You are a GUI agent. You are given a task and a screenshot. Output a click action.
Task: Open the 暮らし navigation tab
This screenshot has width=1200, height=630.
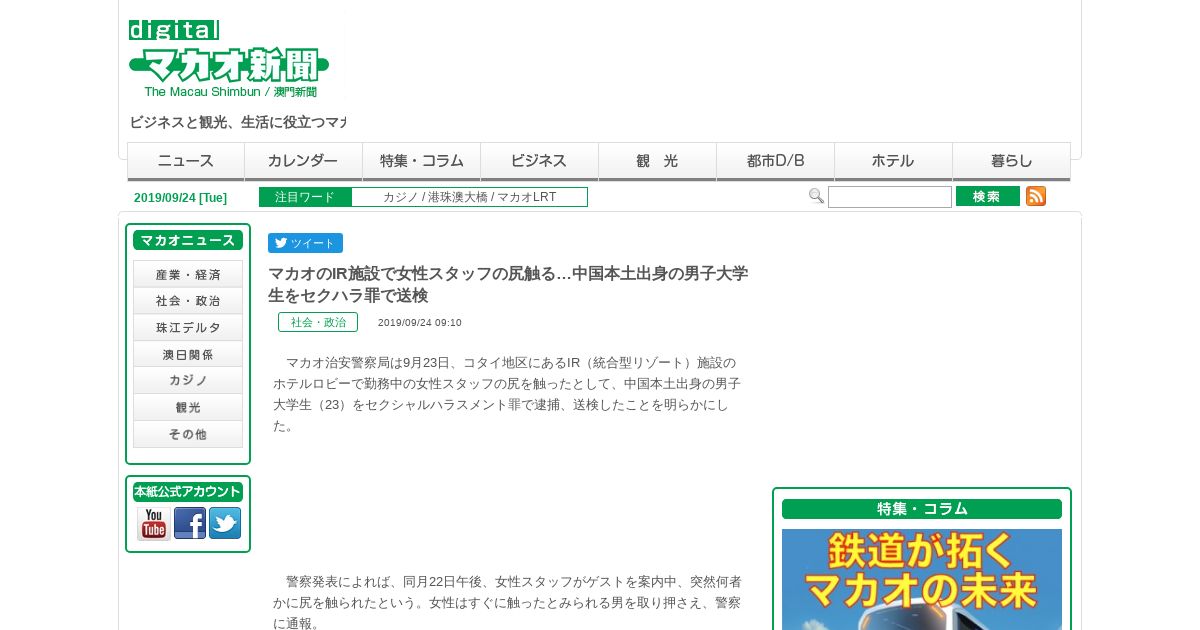(1012, 161)
